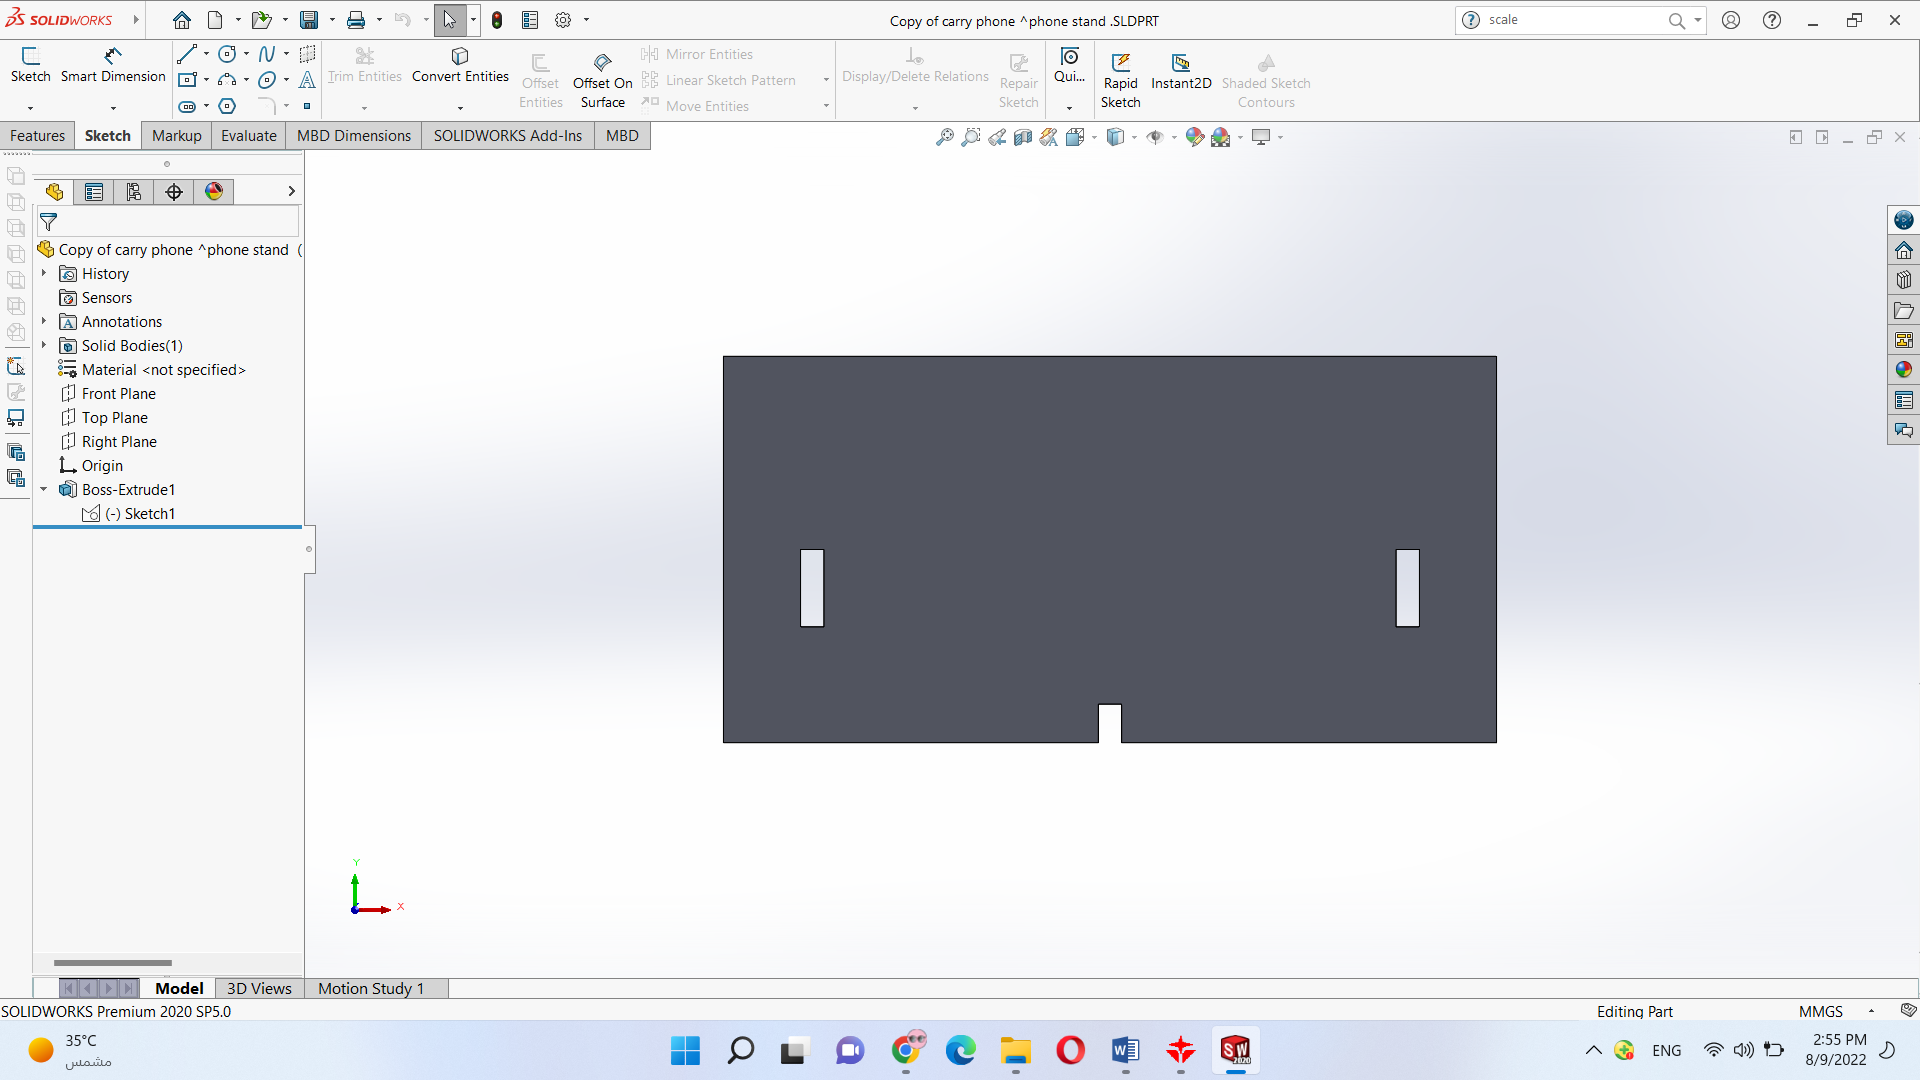Switch to the Features tab
The width and height of the screenshot is (1920, 1080).
37,136
